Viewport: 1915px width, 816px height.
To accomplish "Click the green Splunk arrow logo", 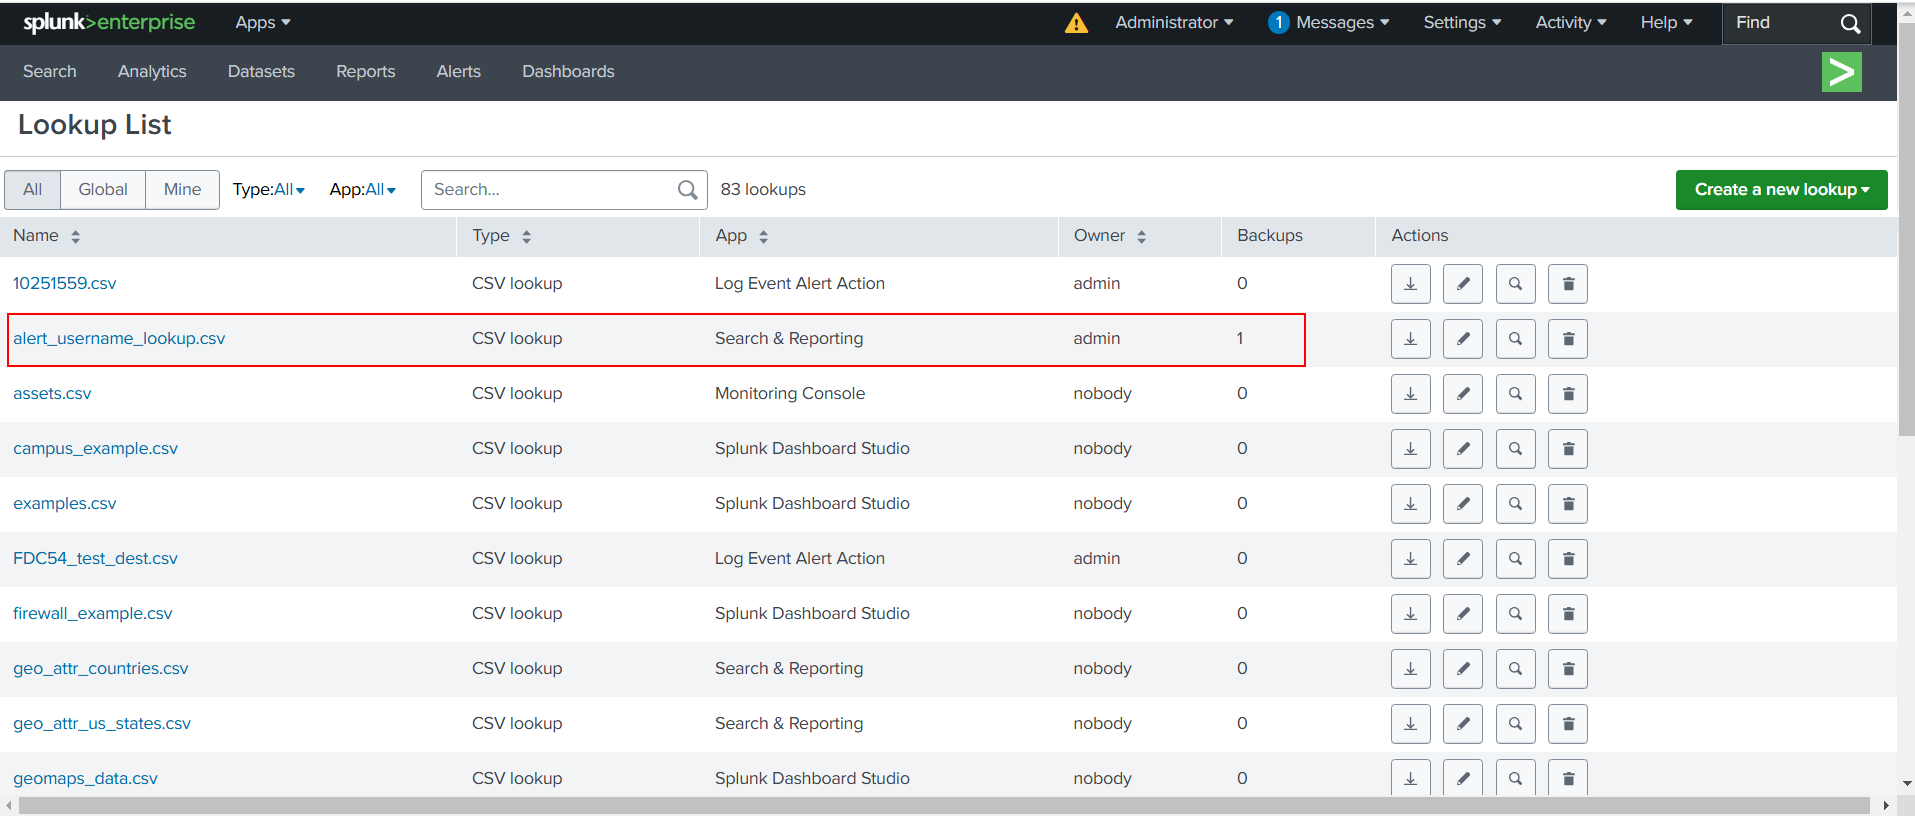I will [x=1841, y=72].
